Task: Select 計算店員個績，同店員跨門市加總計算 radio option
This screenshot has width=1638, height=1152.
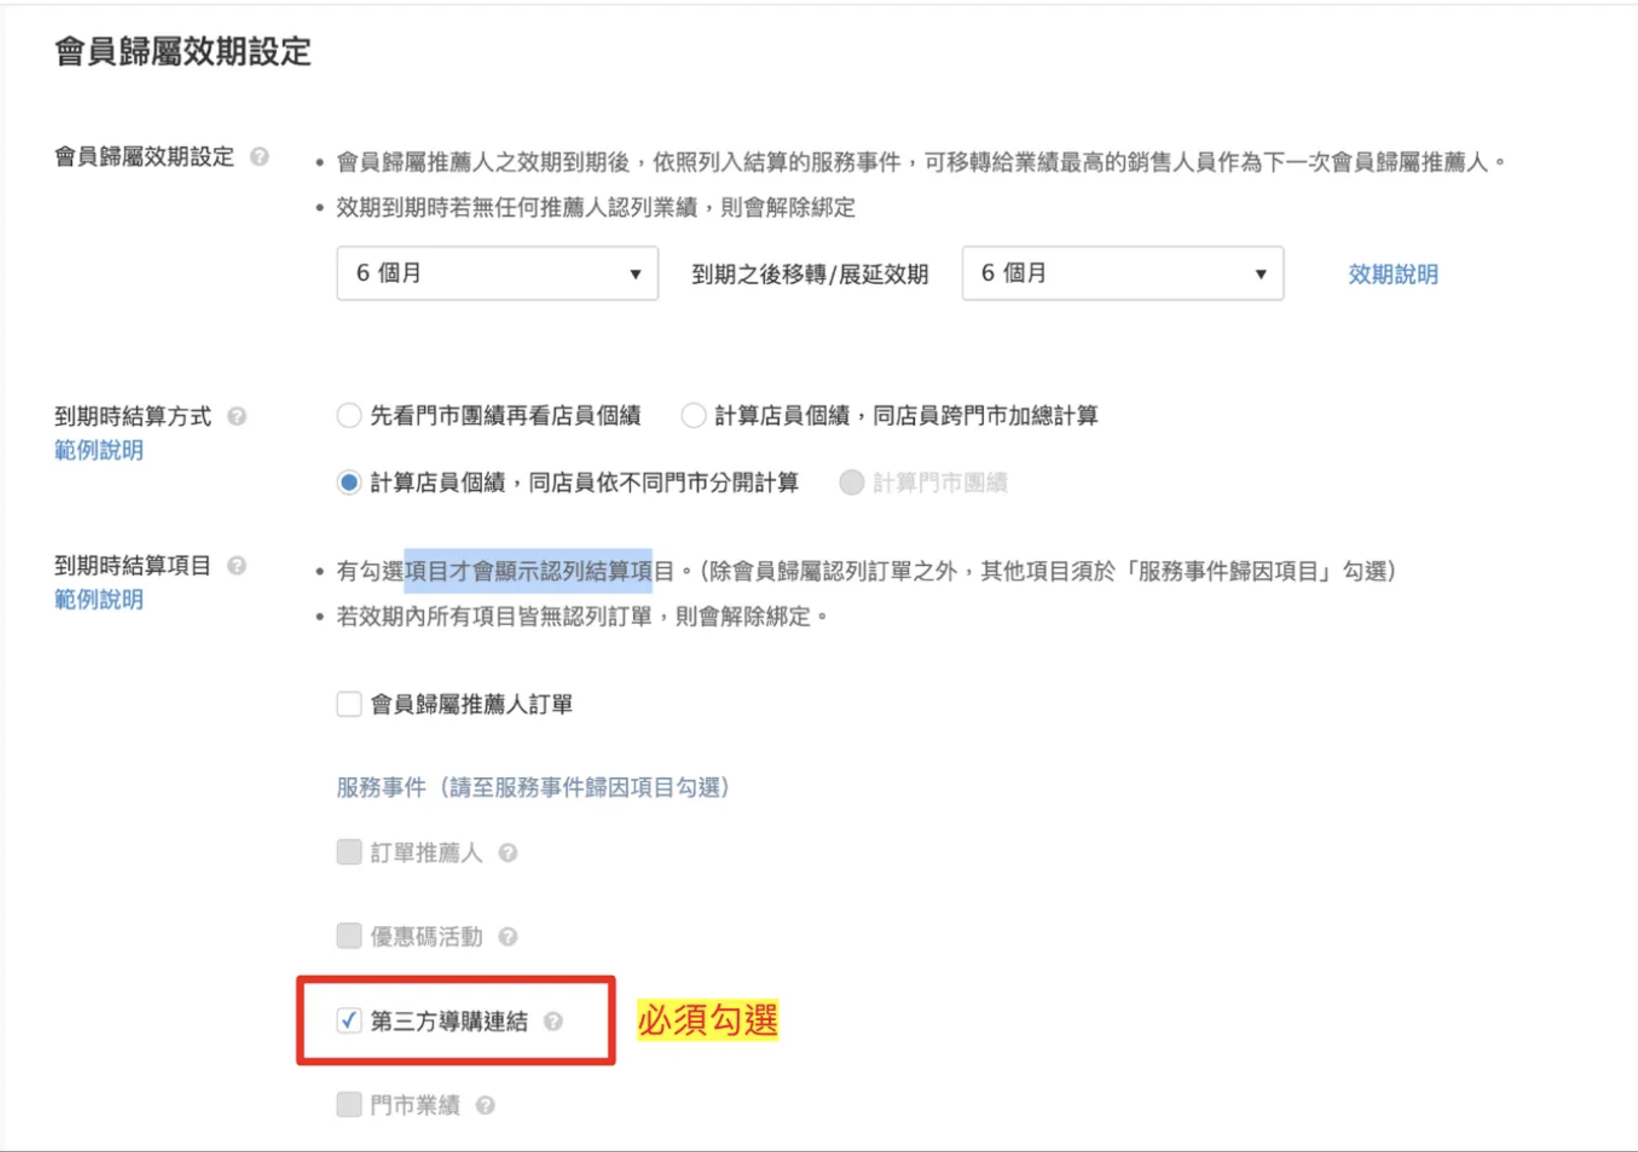Action: [693, 416]
